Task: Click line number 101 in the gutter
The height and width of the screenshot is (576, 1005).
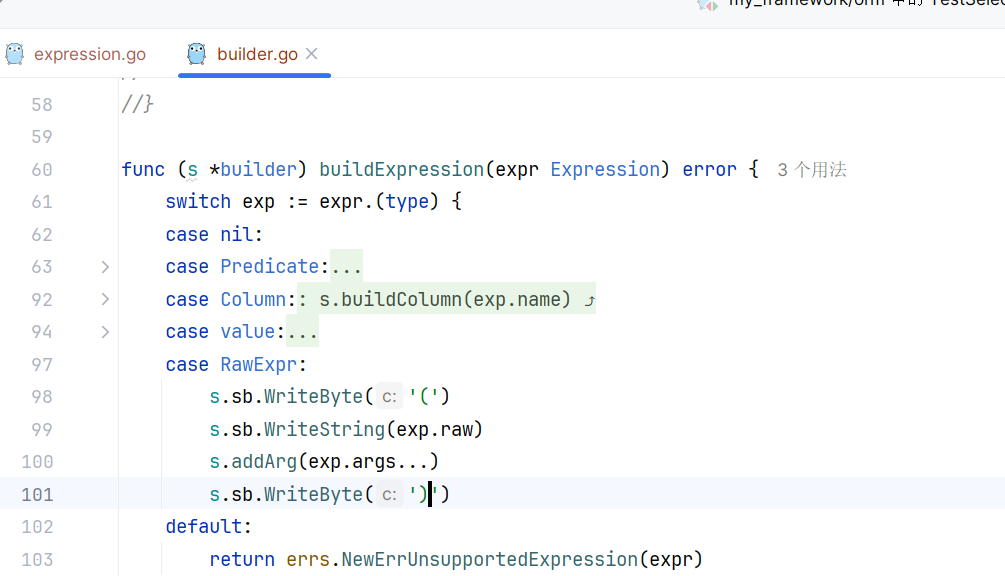Action: (x=37, y=495)
